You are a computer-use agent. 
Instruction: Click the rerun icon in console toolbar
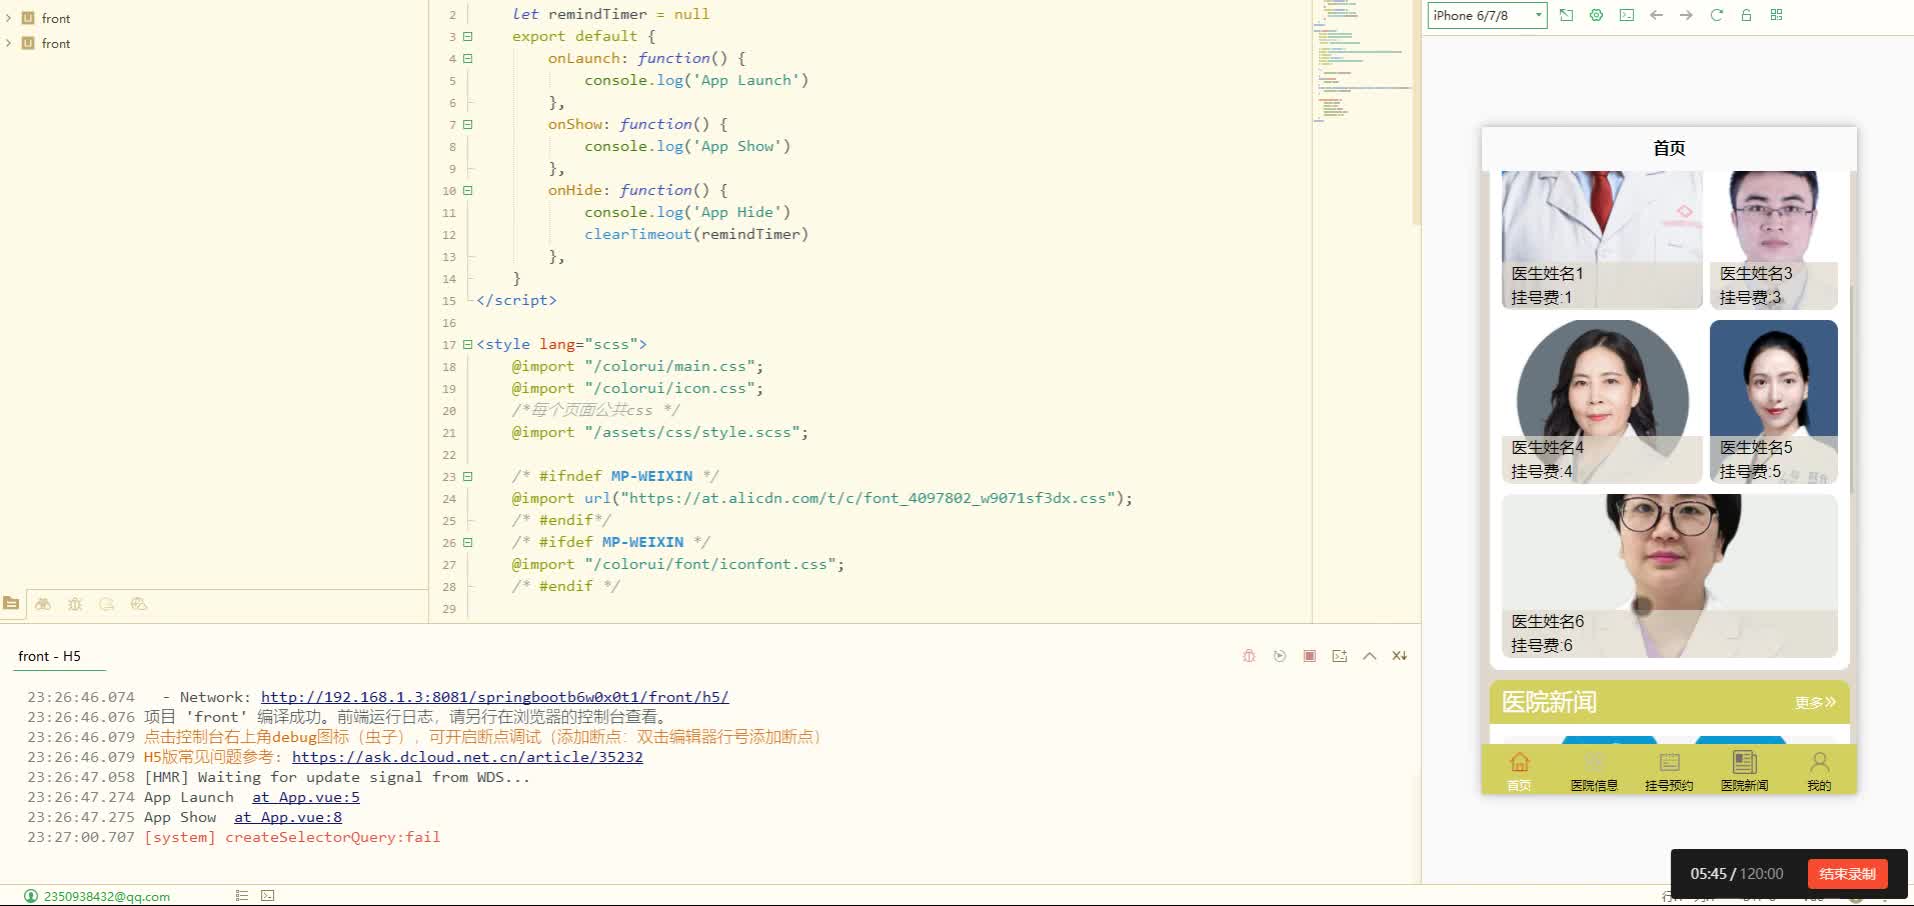pos(1279,656)
